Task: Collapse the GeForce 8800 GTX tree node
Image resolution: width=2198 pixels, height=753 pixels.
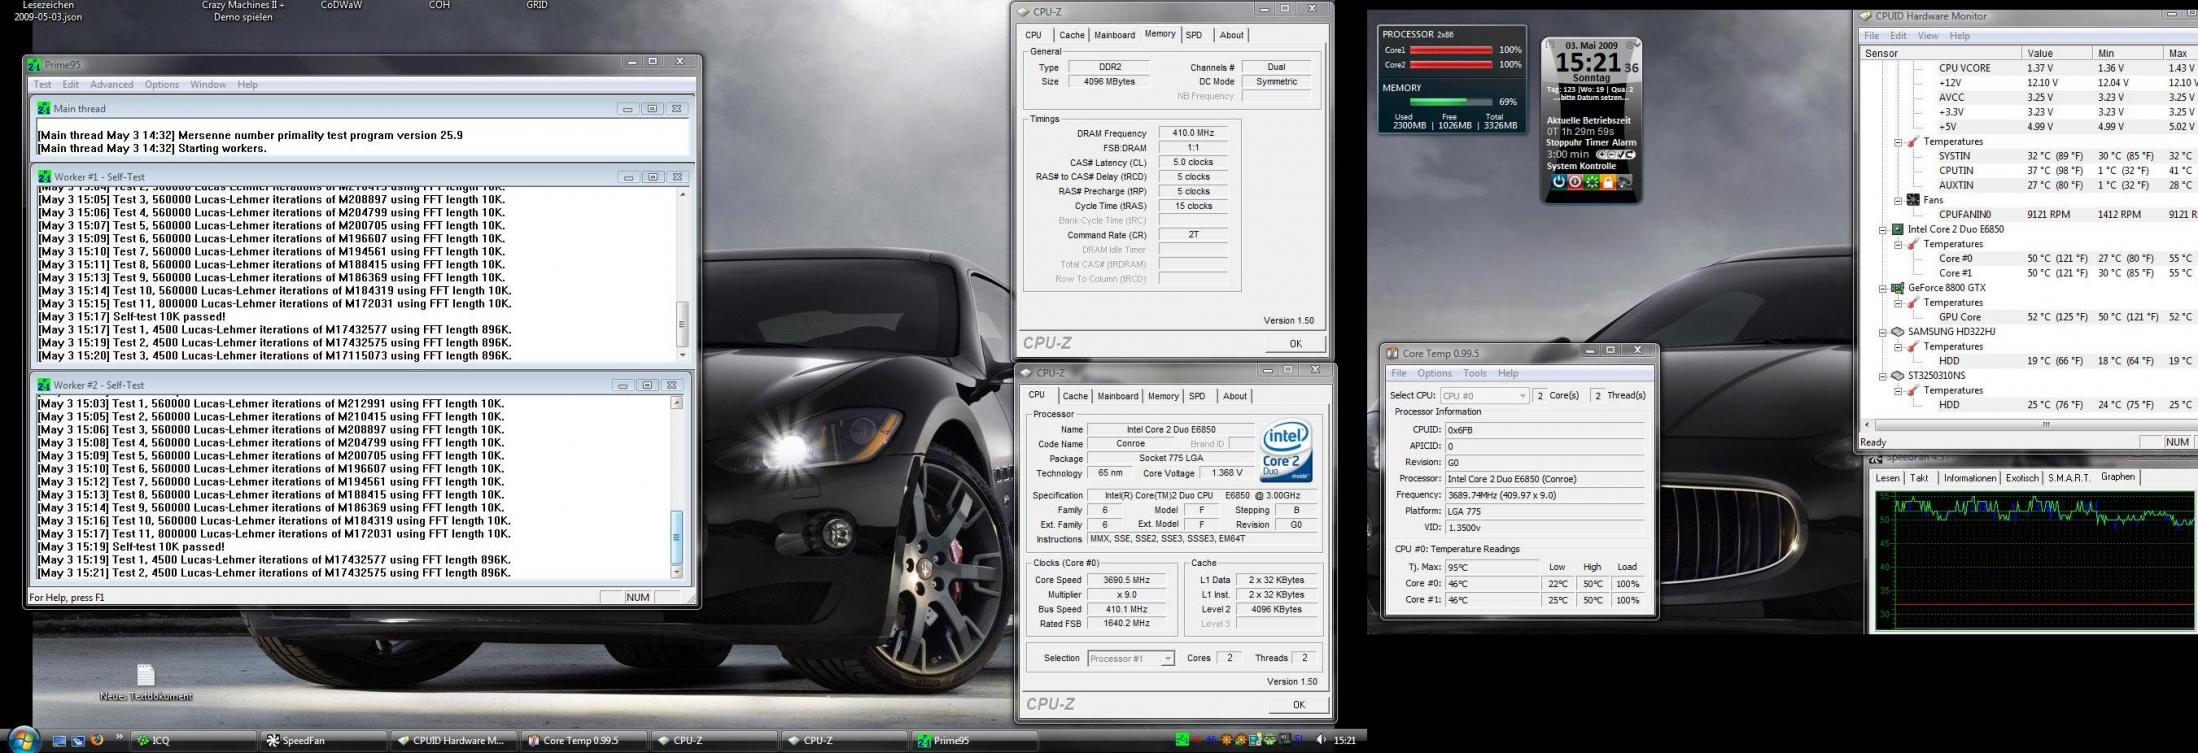Action: click(1883, 288)
